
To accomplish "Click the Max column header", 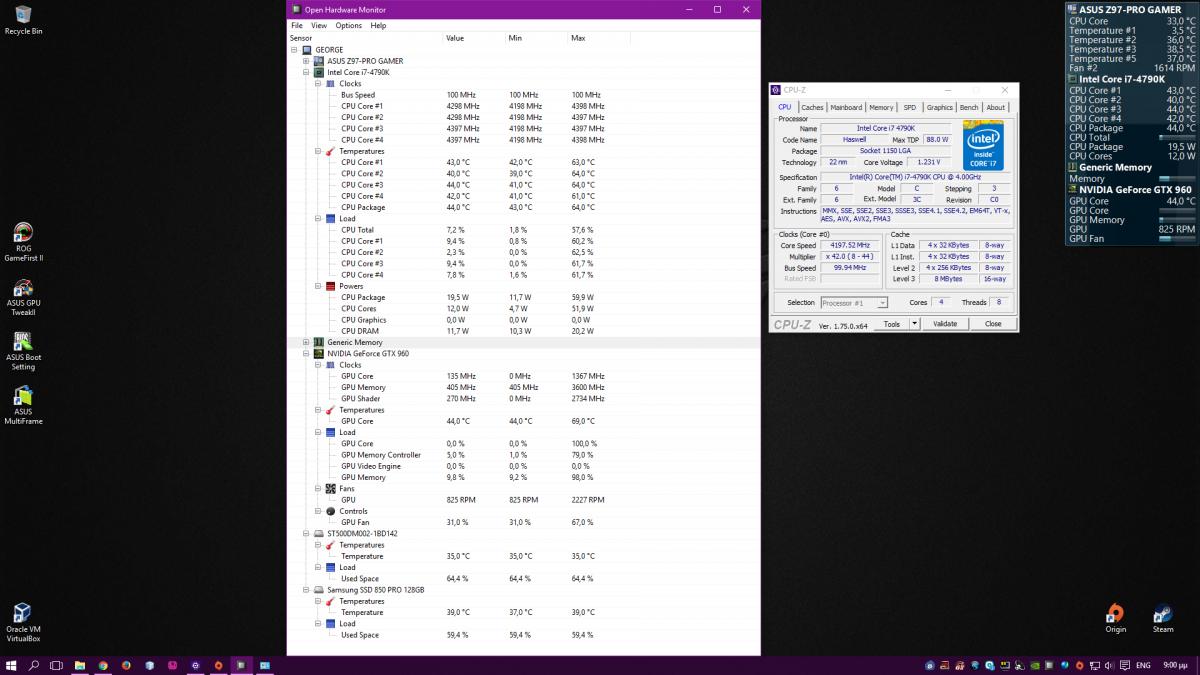I will coord(599,38).
